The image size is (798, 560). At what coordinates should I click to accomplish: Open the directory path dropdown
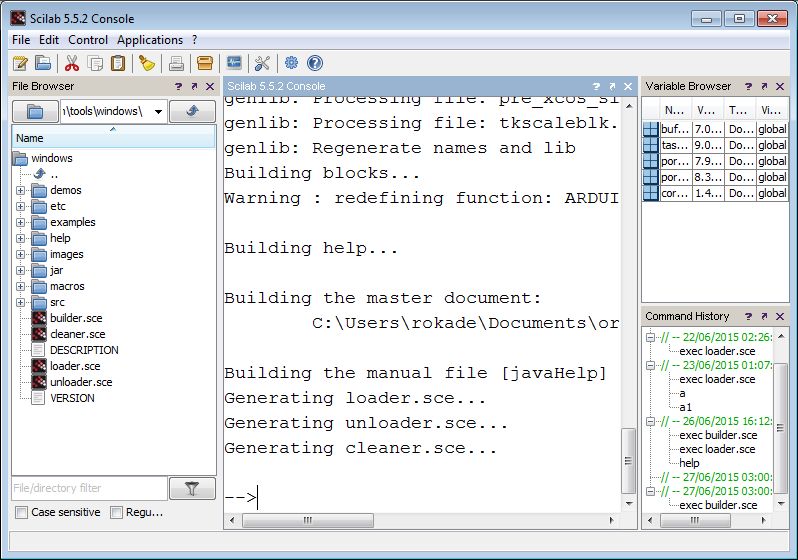coord(158,111)
